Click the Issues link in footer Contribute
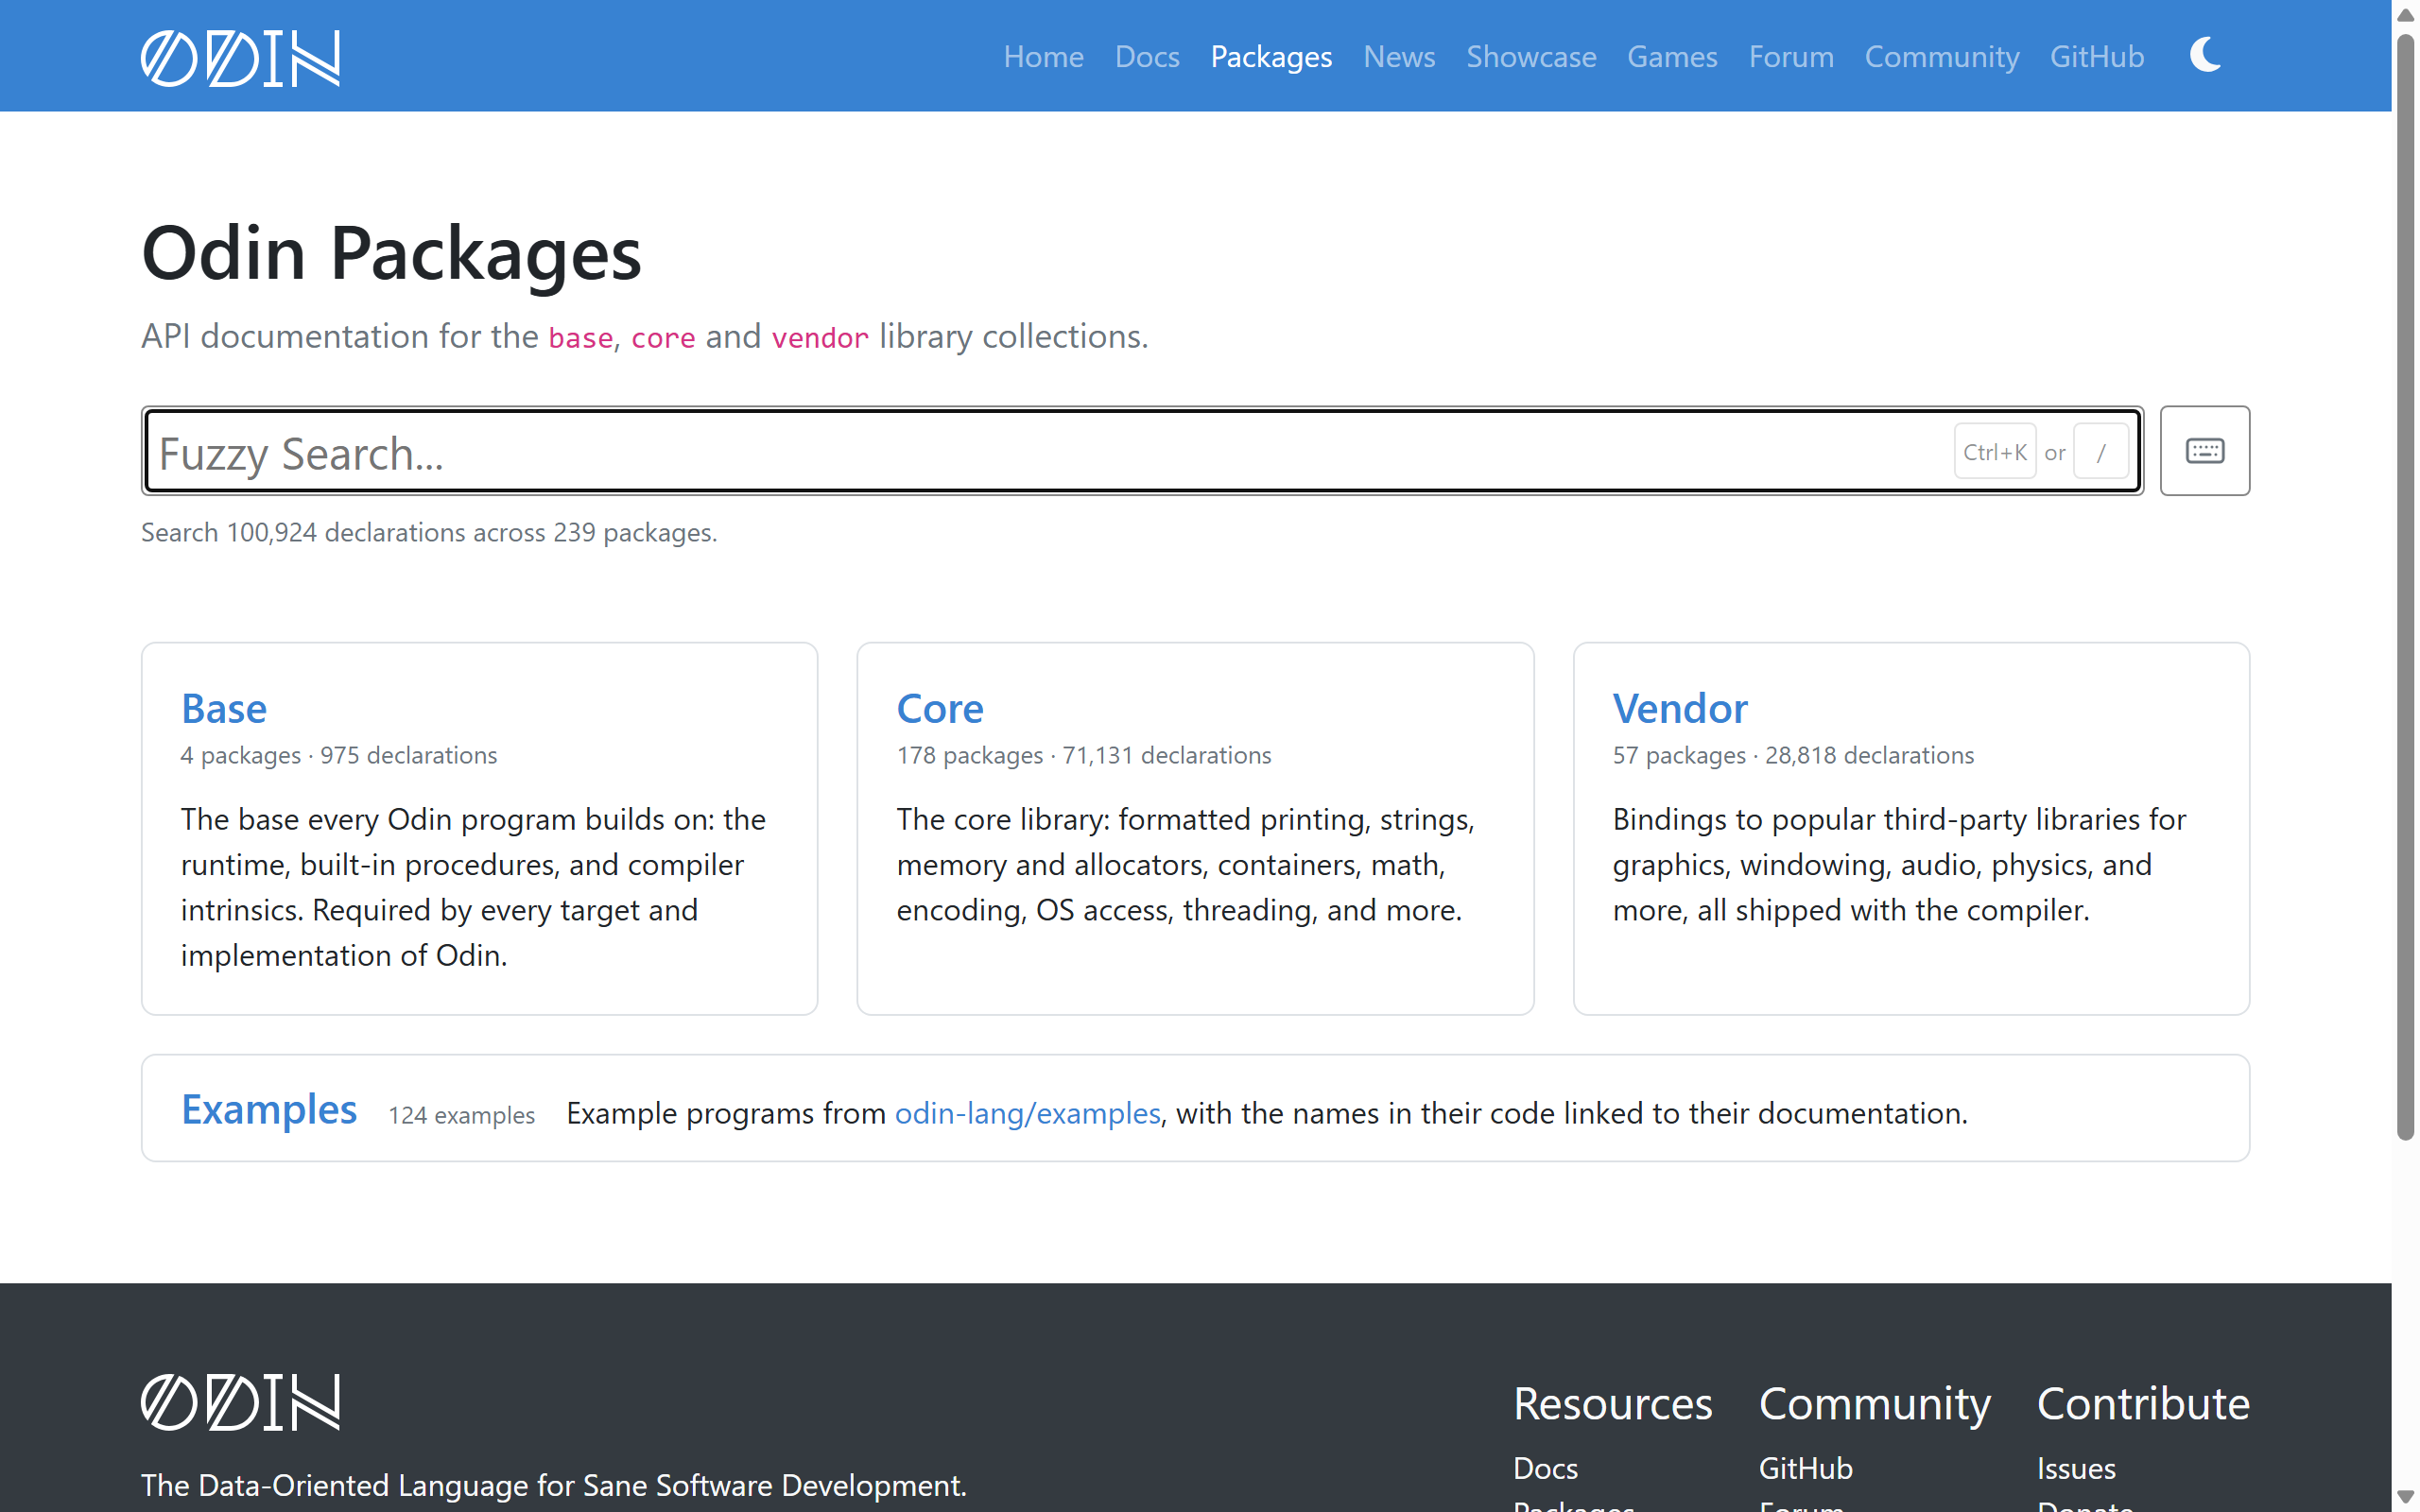2420x1512 pixels. [2076, 1468]
